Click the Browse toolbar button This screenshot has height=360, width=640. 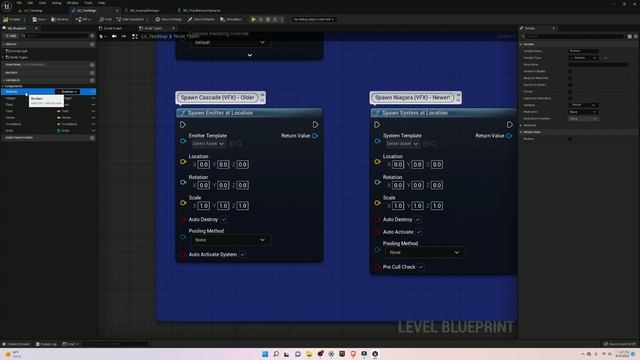(x=60, y=19)
